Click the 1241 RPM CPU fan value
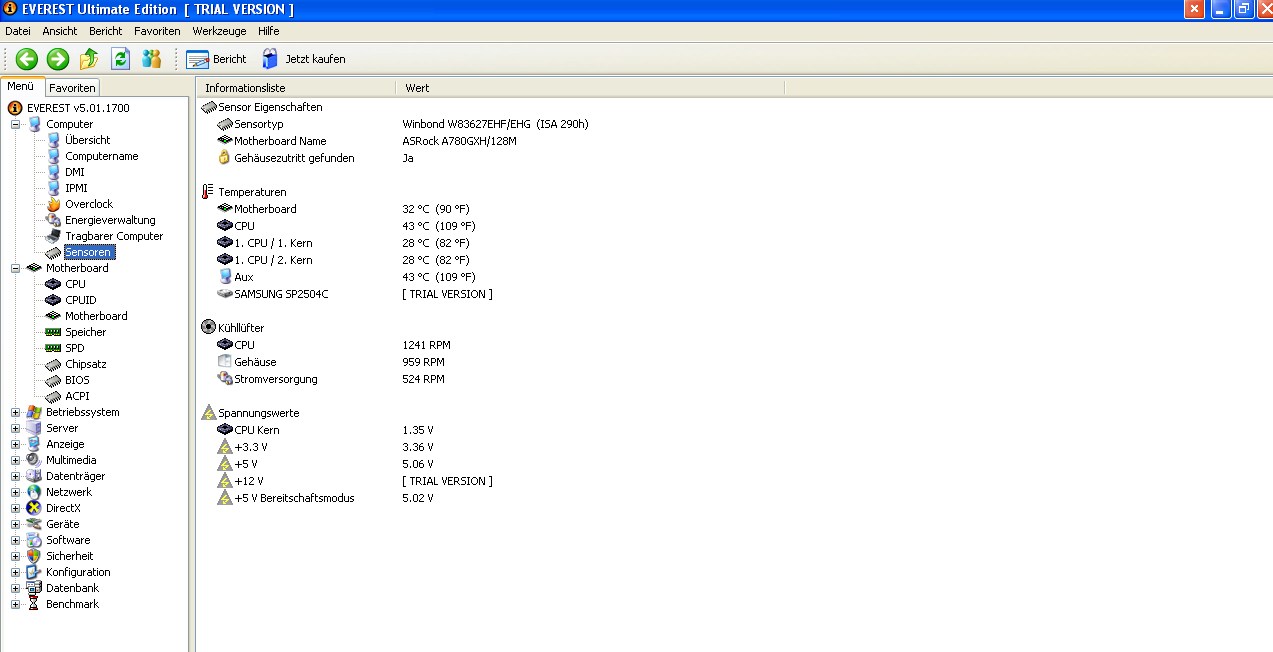The height and width of the screenshot is (652, 1273). click(x=427, y=345)
